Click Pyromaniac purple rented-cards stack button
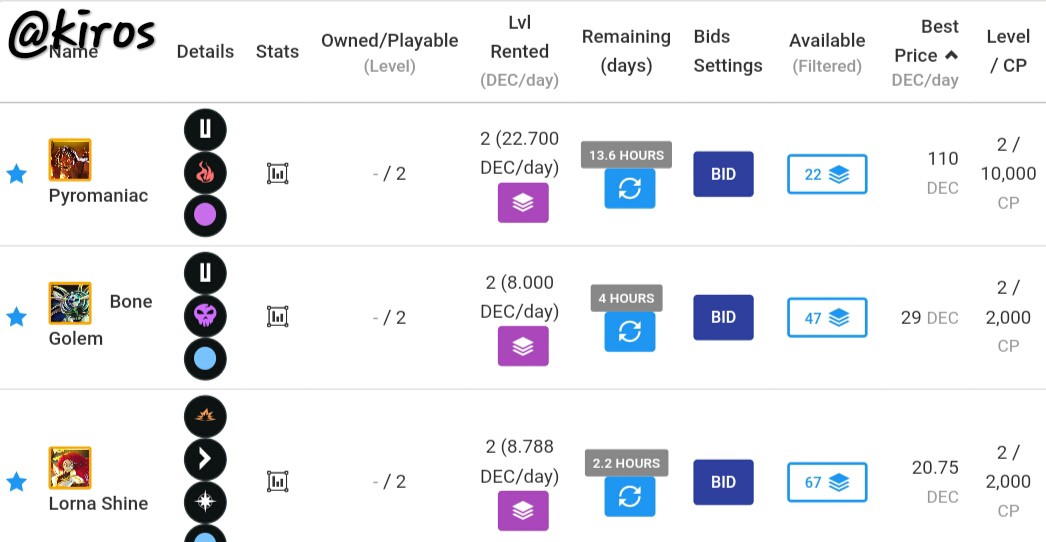The height and width of the screenshot is (542, 1046). [523, 203]
